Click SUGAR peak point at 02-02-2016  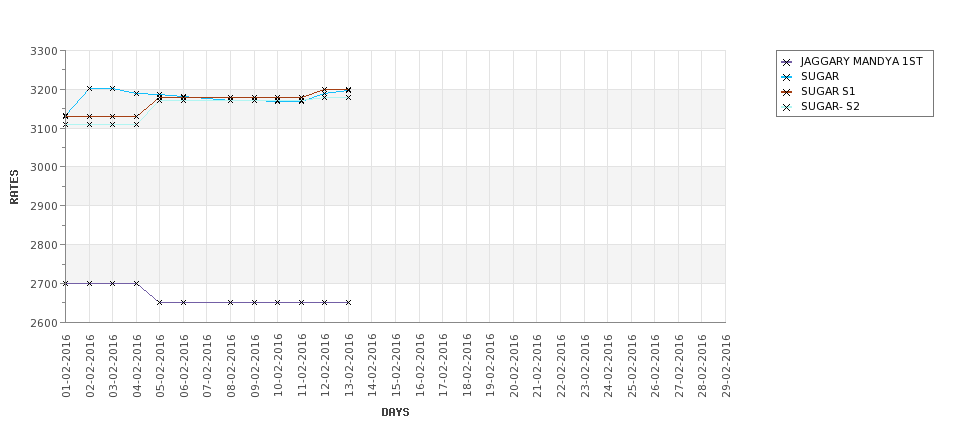click(90, 89)
